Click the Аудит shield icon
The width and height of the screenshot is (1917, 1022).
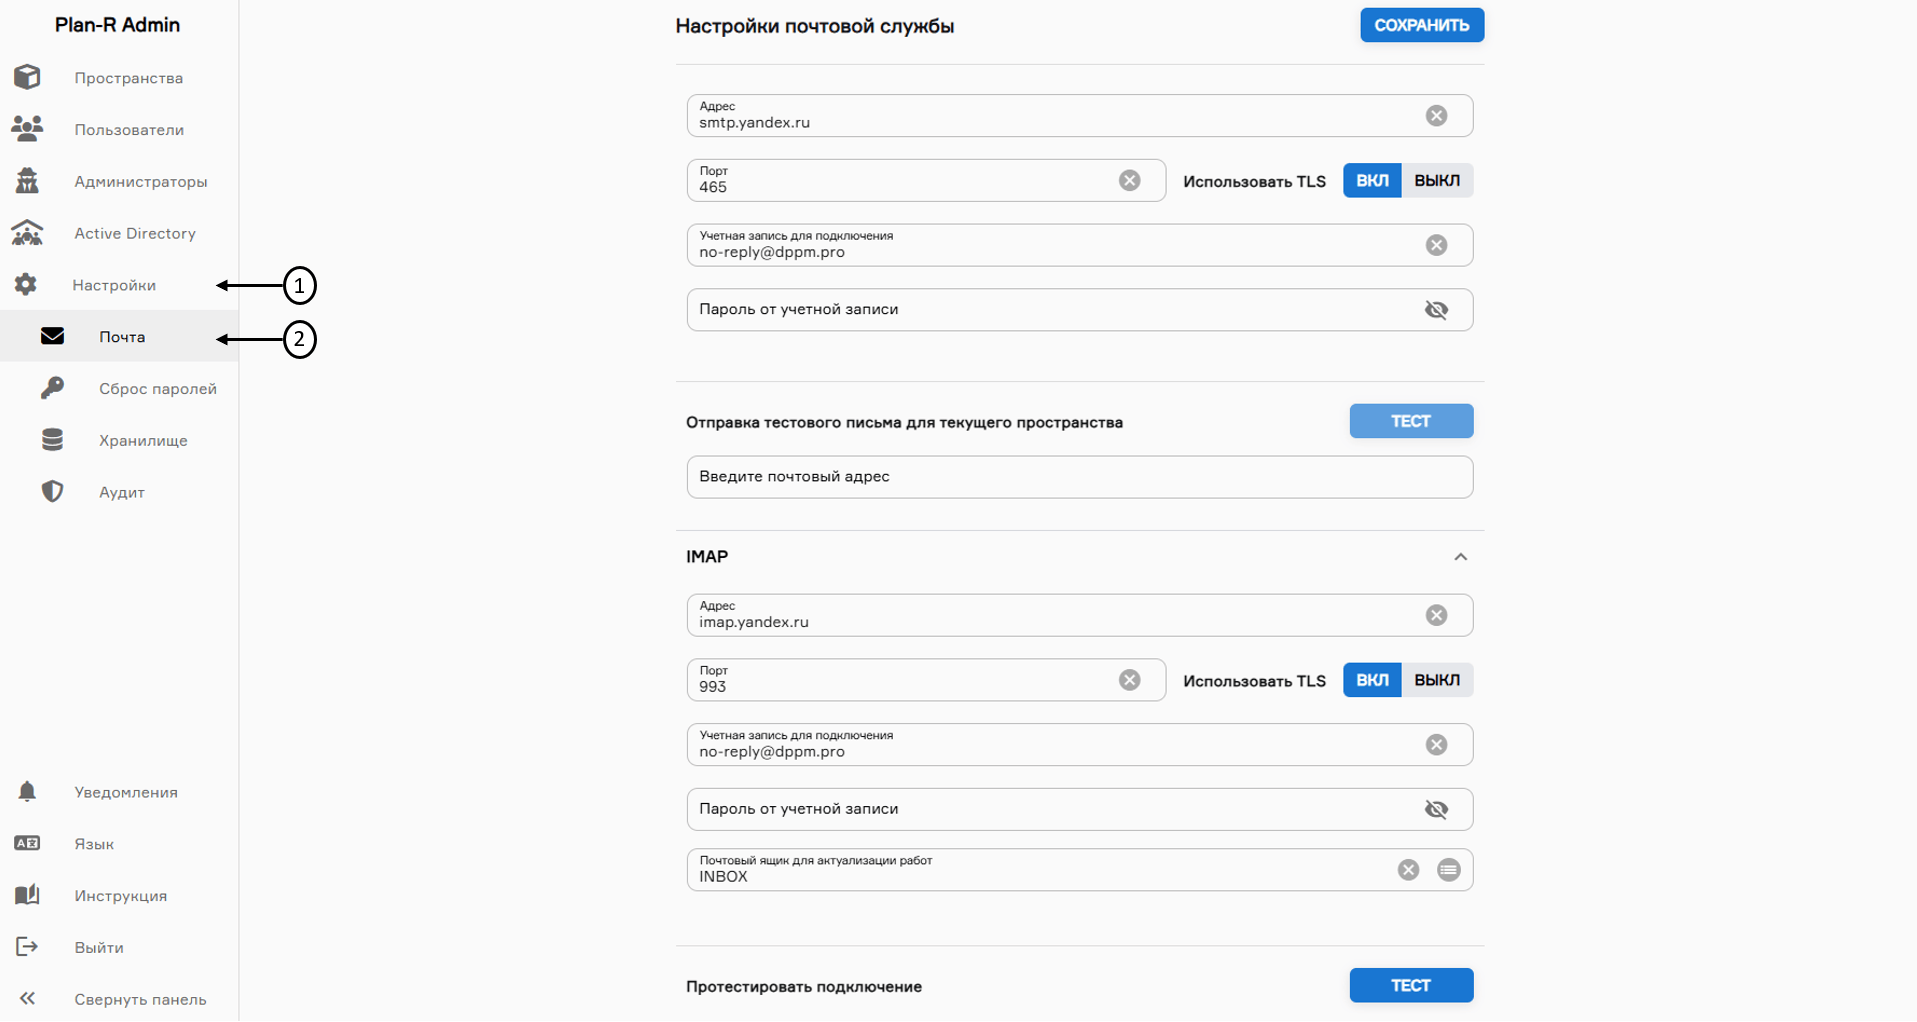pyautogui.click(x=52, y=492)
